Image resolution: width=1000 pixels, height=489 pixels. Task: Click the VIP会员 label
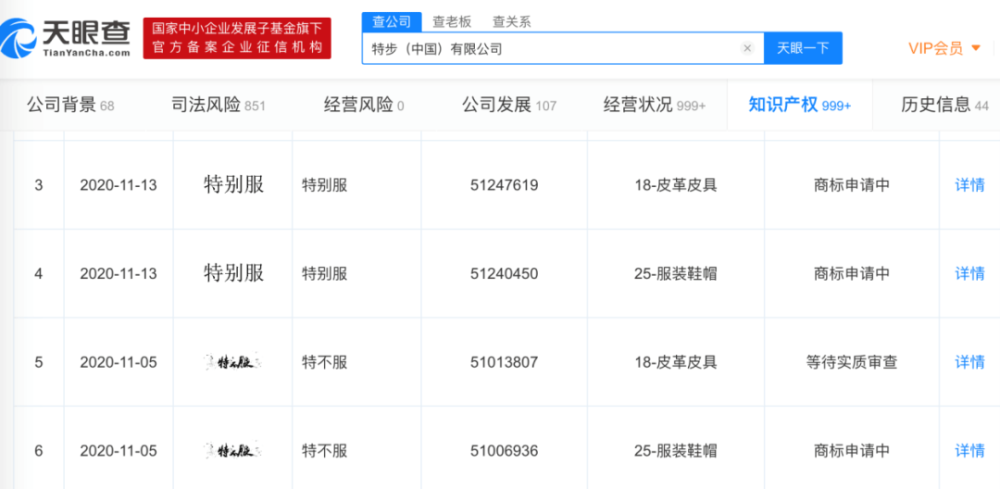[936, 48]
